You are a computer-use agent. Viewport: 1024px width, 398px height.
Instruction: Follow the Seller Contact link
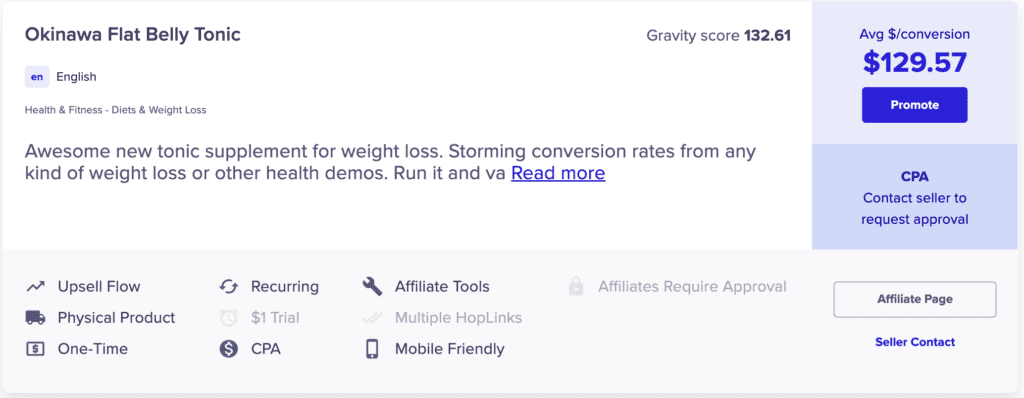(914, 342)
